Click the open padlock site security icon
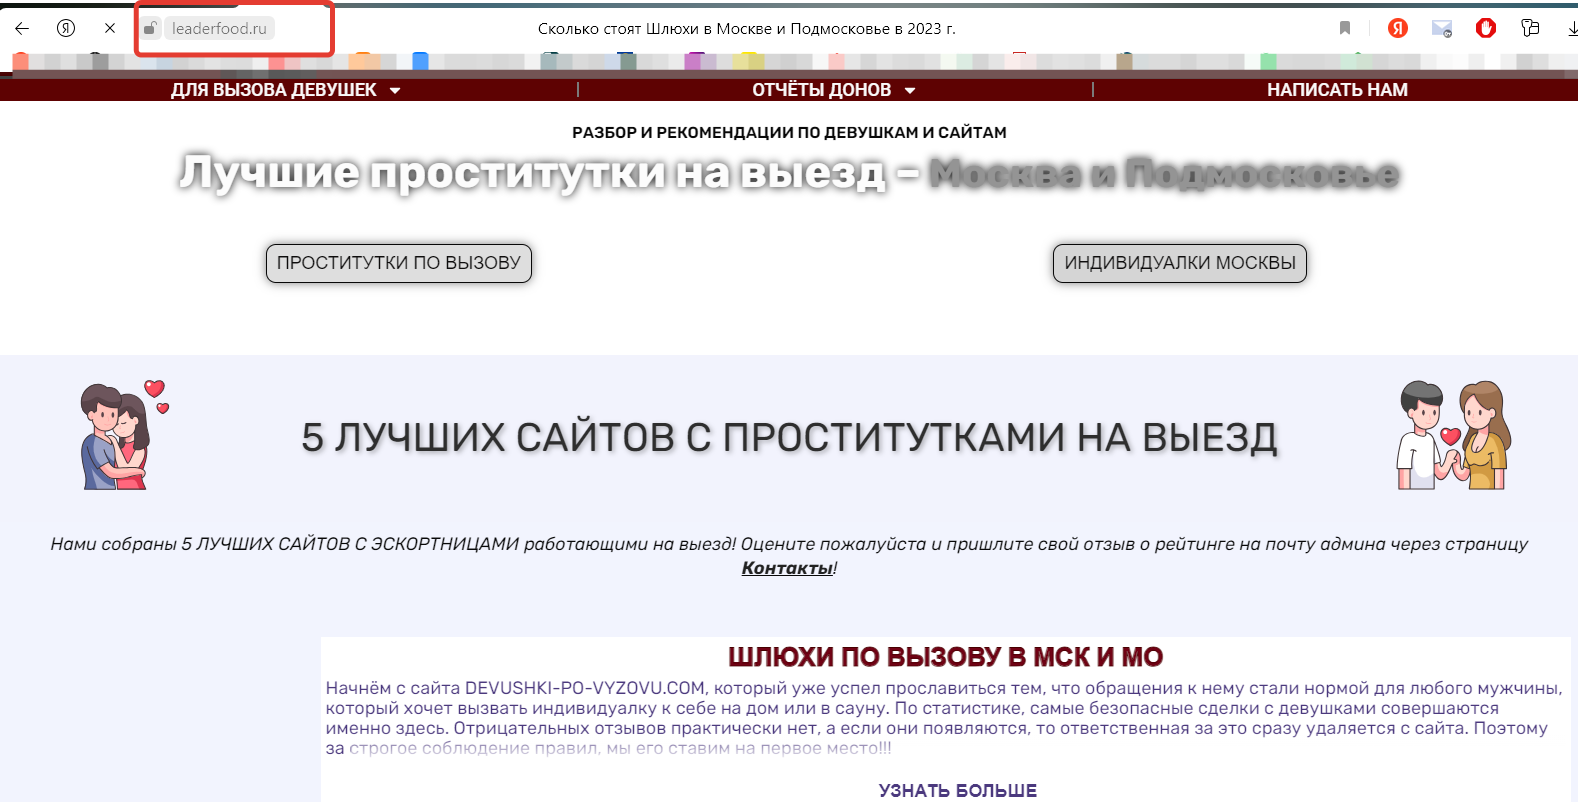The height and width of the screenshot is (802, 1578). [150, 28]
